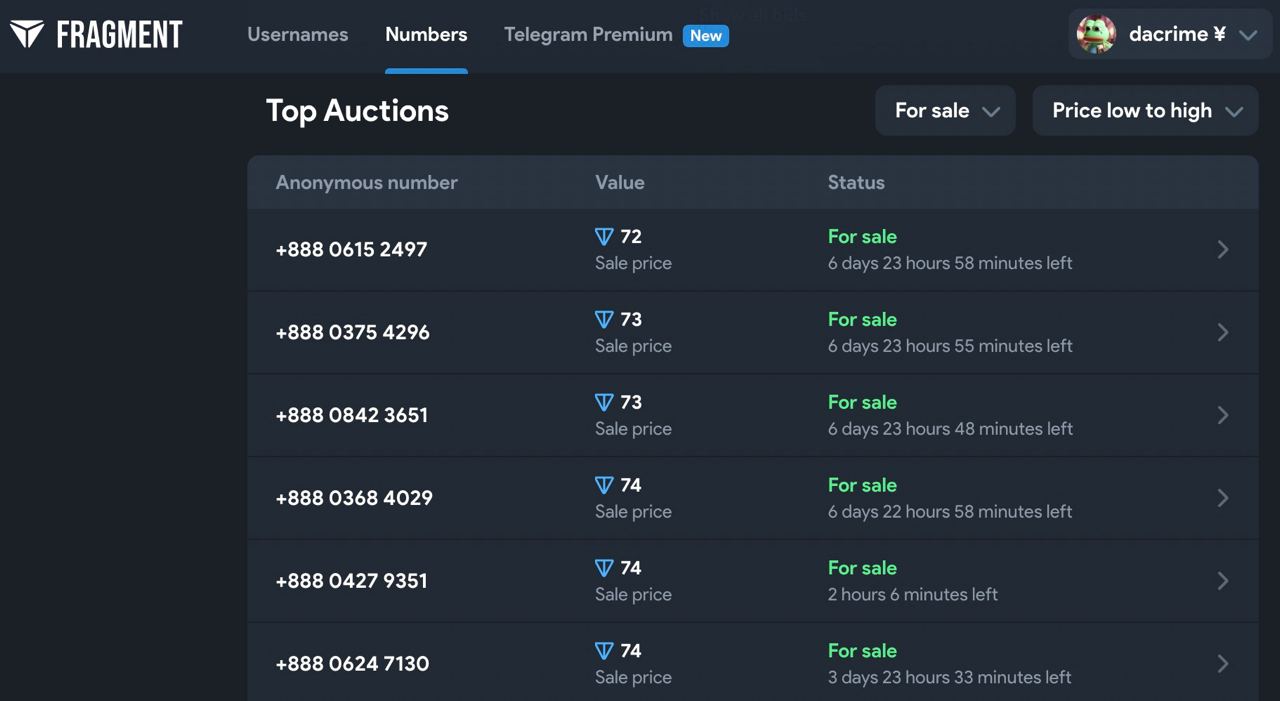The image size is (1280, 701).
Task: Open number +888 0375 4296 listing
Action: pyautogui.click(x=353, y=333)
